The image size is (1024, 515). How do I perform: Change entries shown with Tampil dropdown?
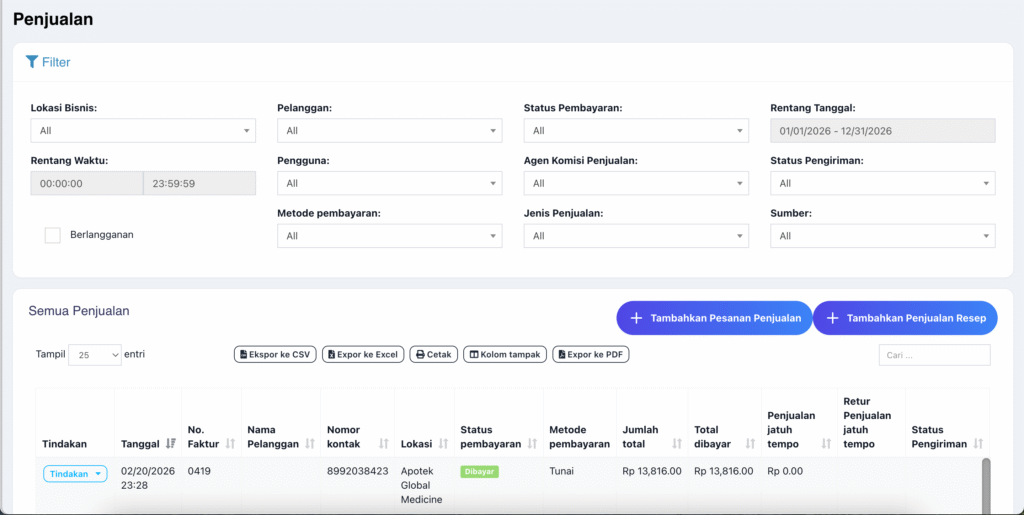tap(94, 355)
